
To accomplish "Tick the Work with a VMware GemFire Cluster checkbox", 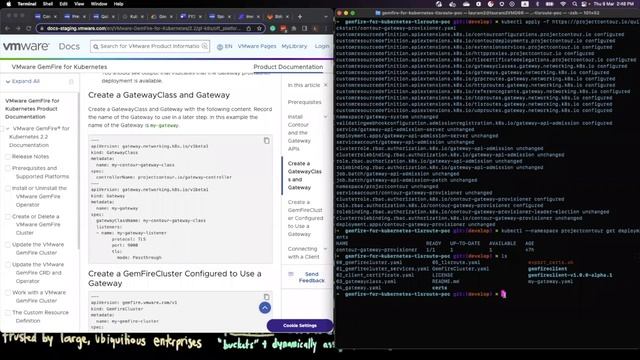I will coord(8,293).
